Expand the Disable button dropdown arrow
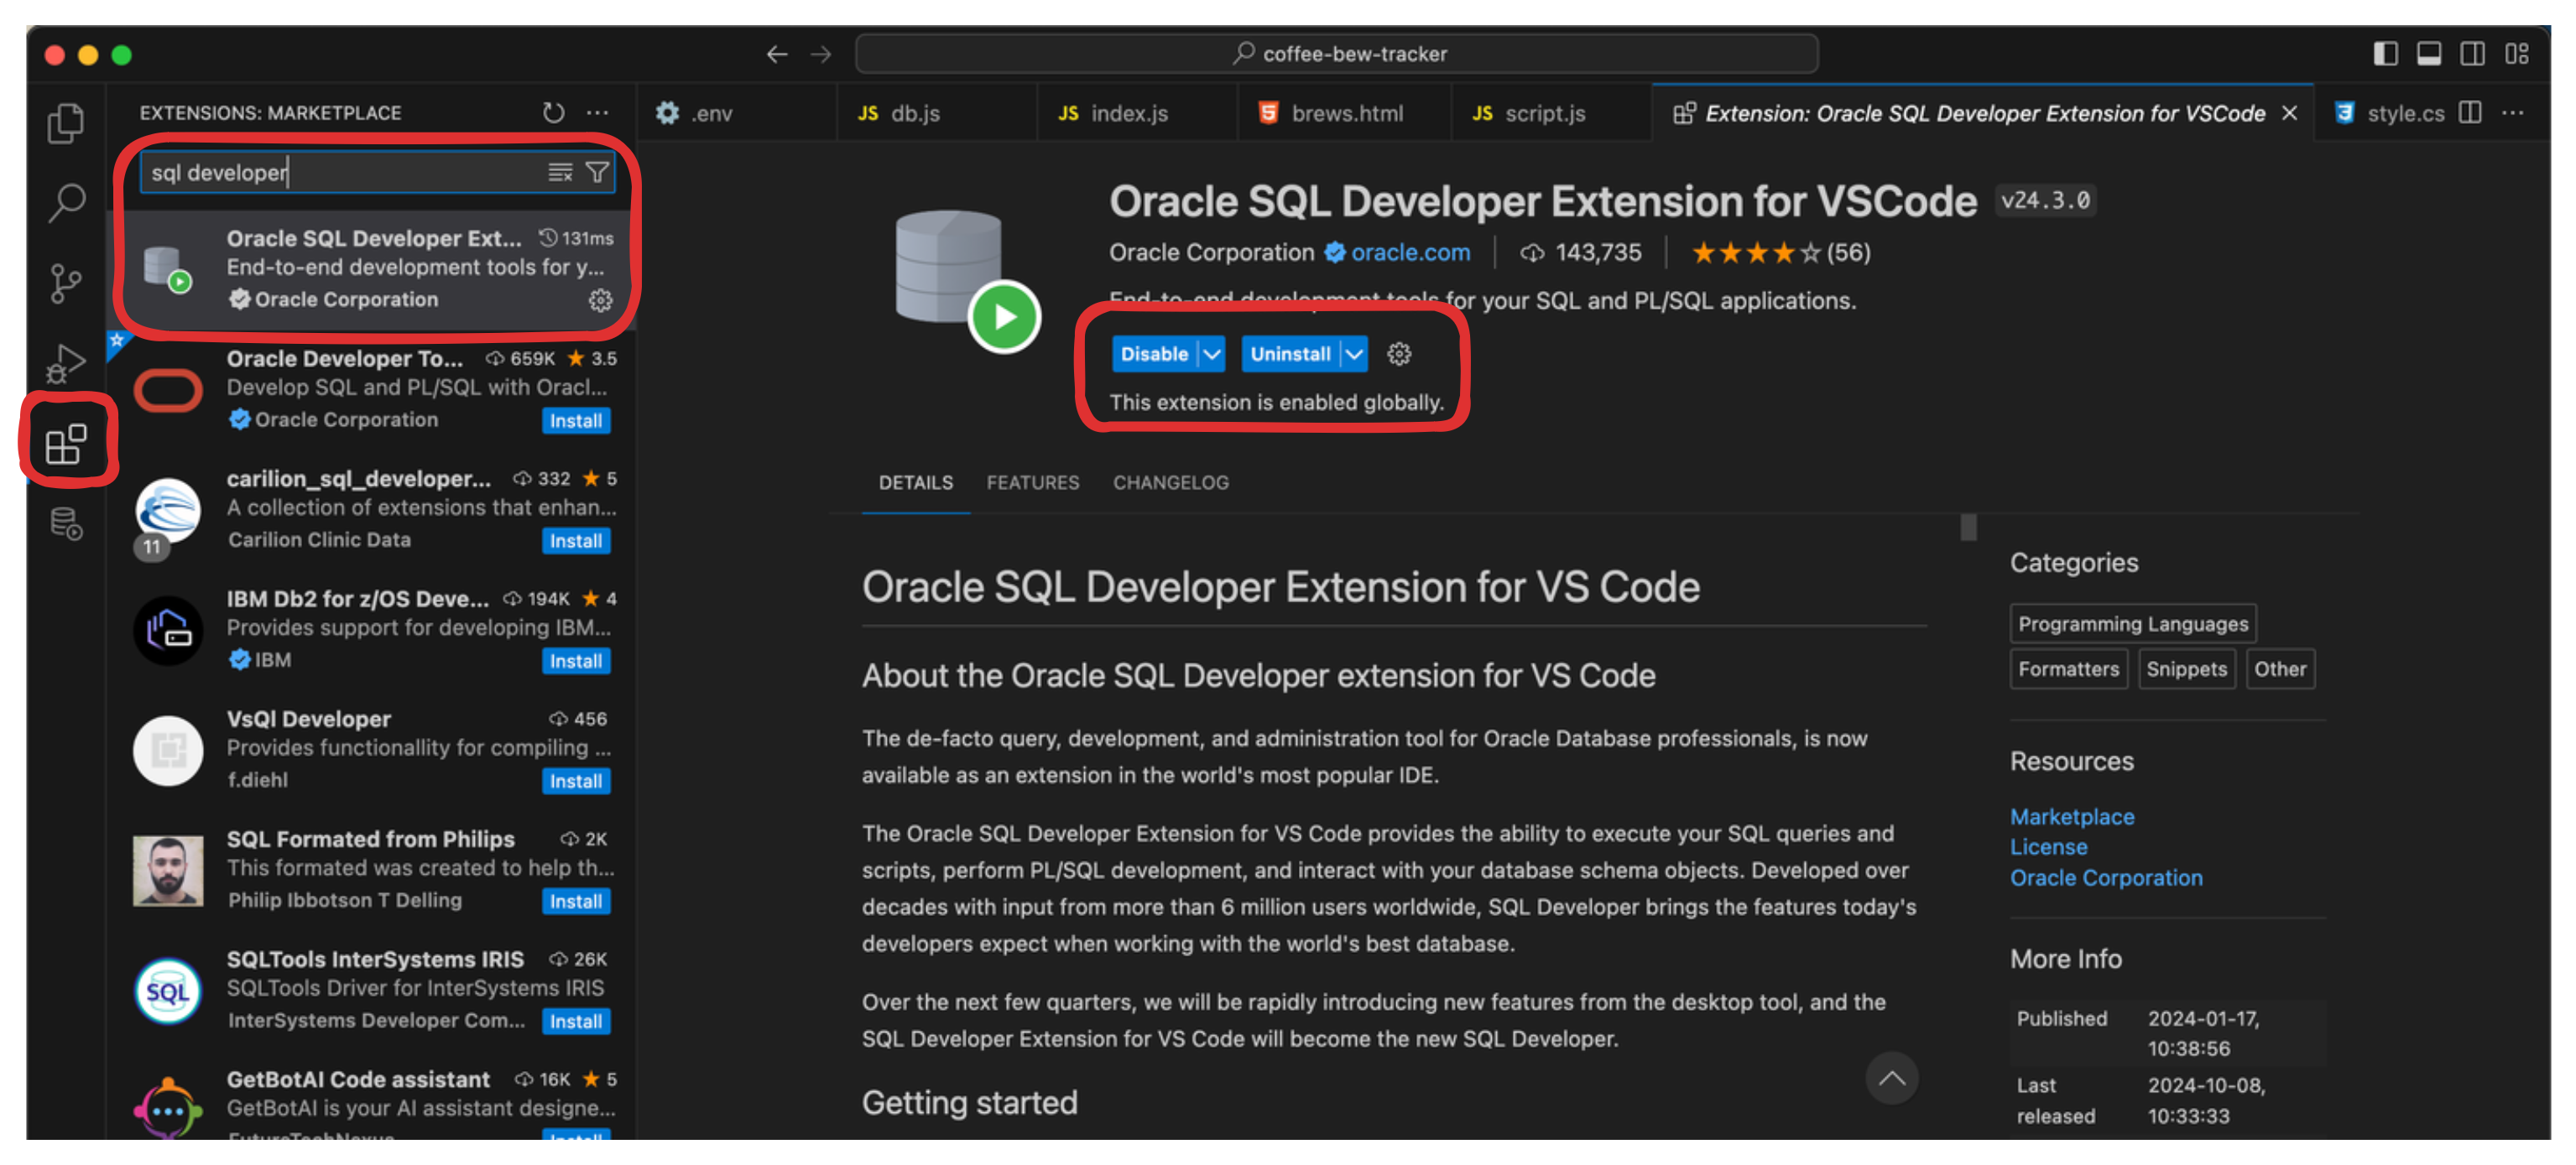 (1212, 354)
